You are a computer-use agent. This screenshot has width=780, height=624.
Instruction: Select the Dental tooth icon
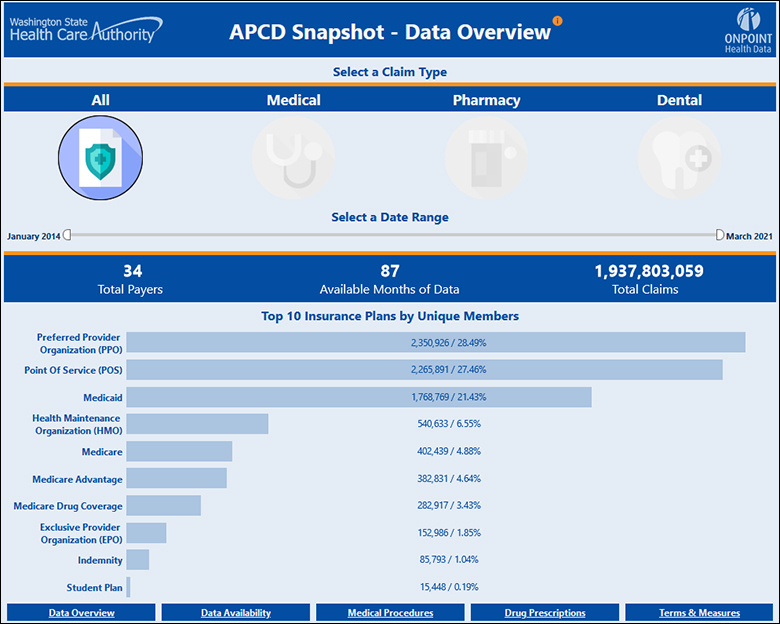point(679,157)
